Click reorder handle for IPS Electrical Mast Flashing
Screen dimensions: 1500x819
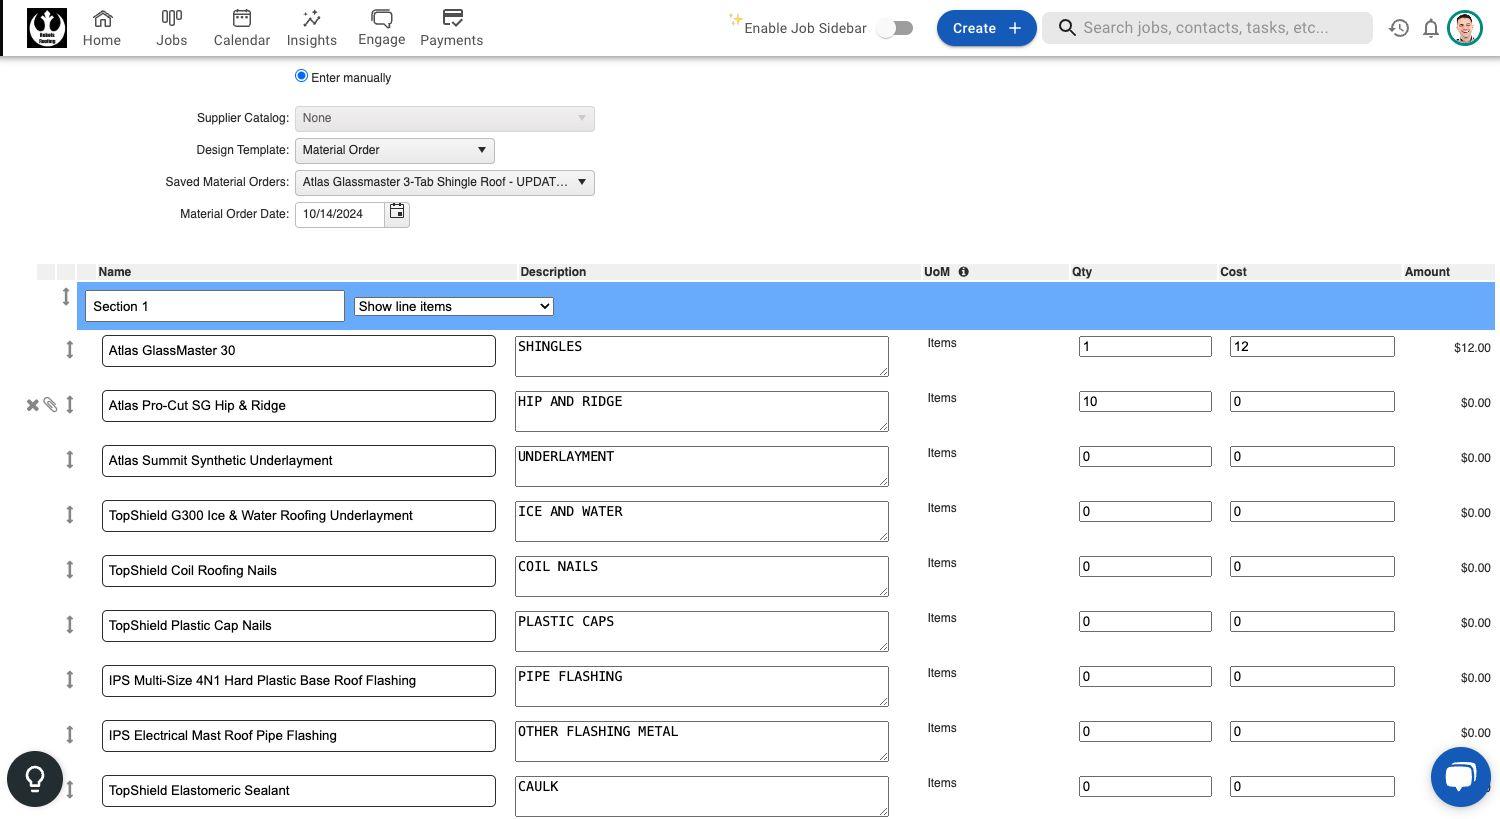[70, 734]
